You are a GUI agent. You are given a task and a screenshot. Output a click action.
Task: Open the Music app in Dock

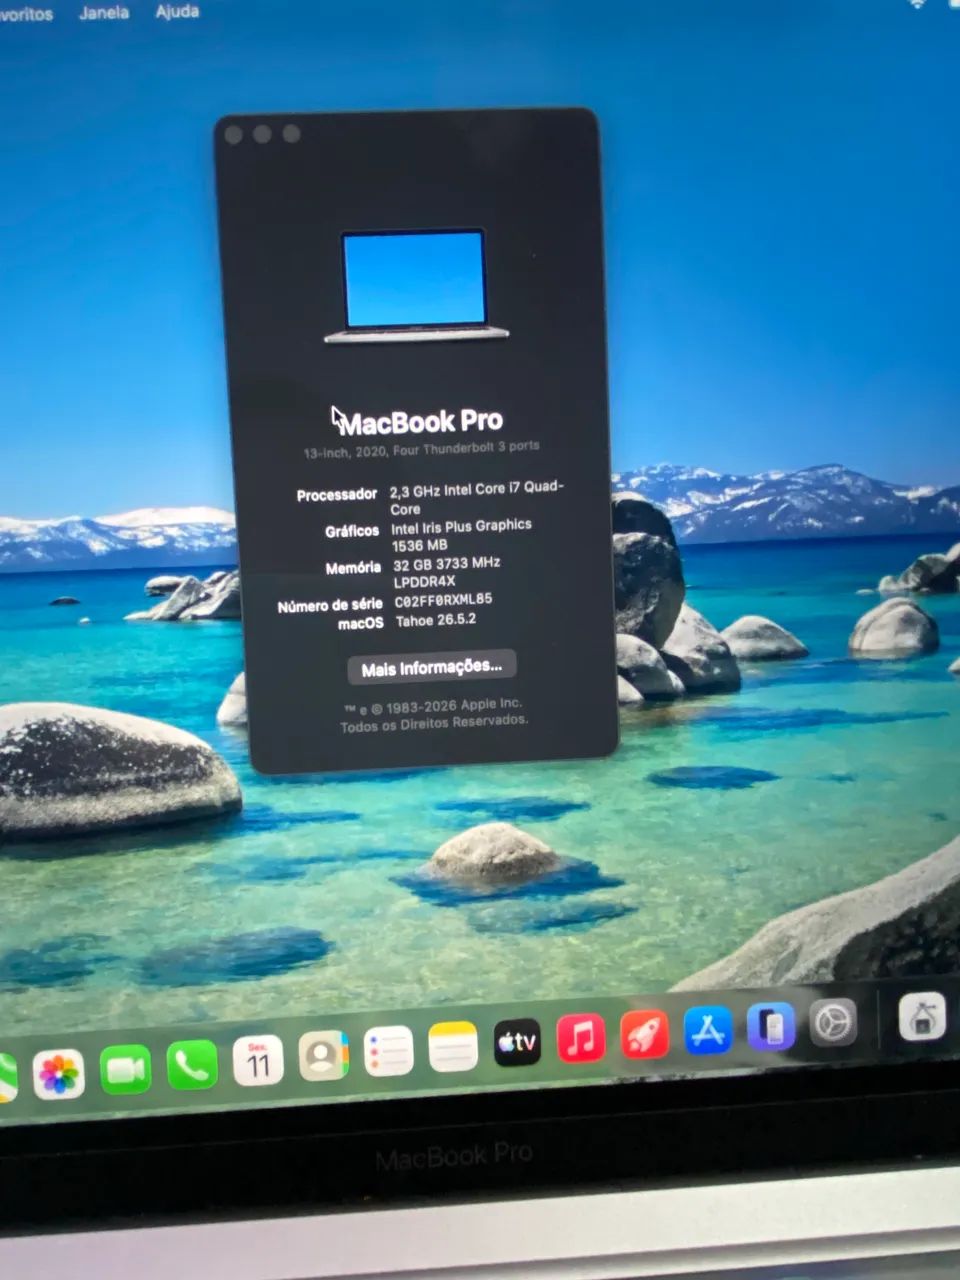581,1038
